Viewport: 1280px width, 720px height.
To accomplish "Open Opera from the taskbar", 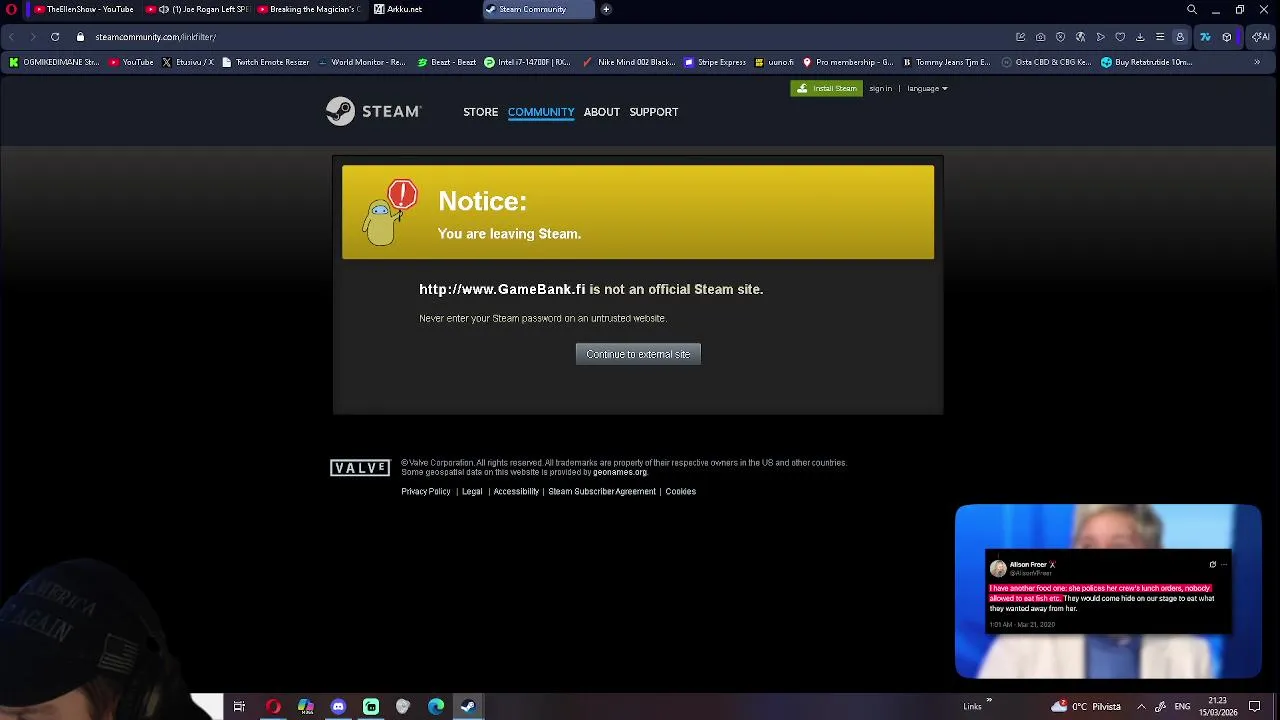I will [272, 707].
